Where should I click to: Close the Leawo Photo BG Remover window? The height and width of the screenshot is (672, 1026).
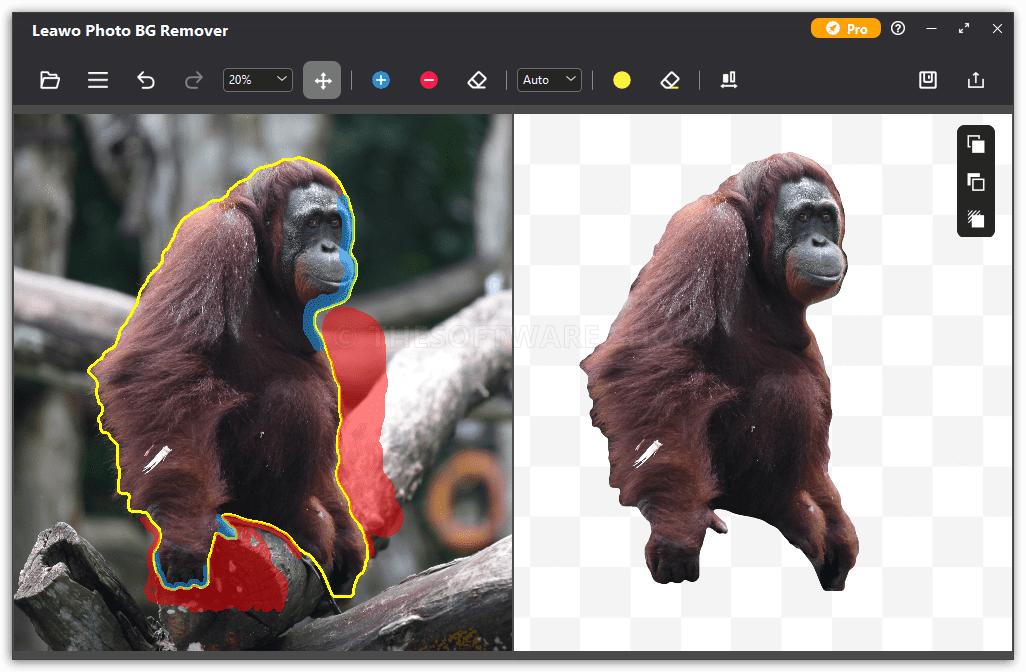pyautogui.click(x=997, y=28)
